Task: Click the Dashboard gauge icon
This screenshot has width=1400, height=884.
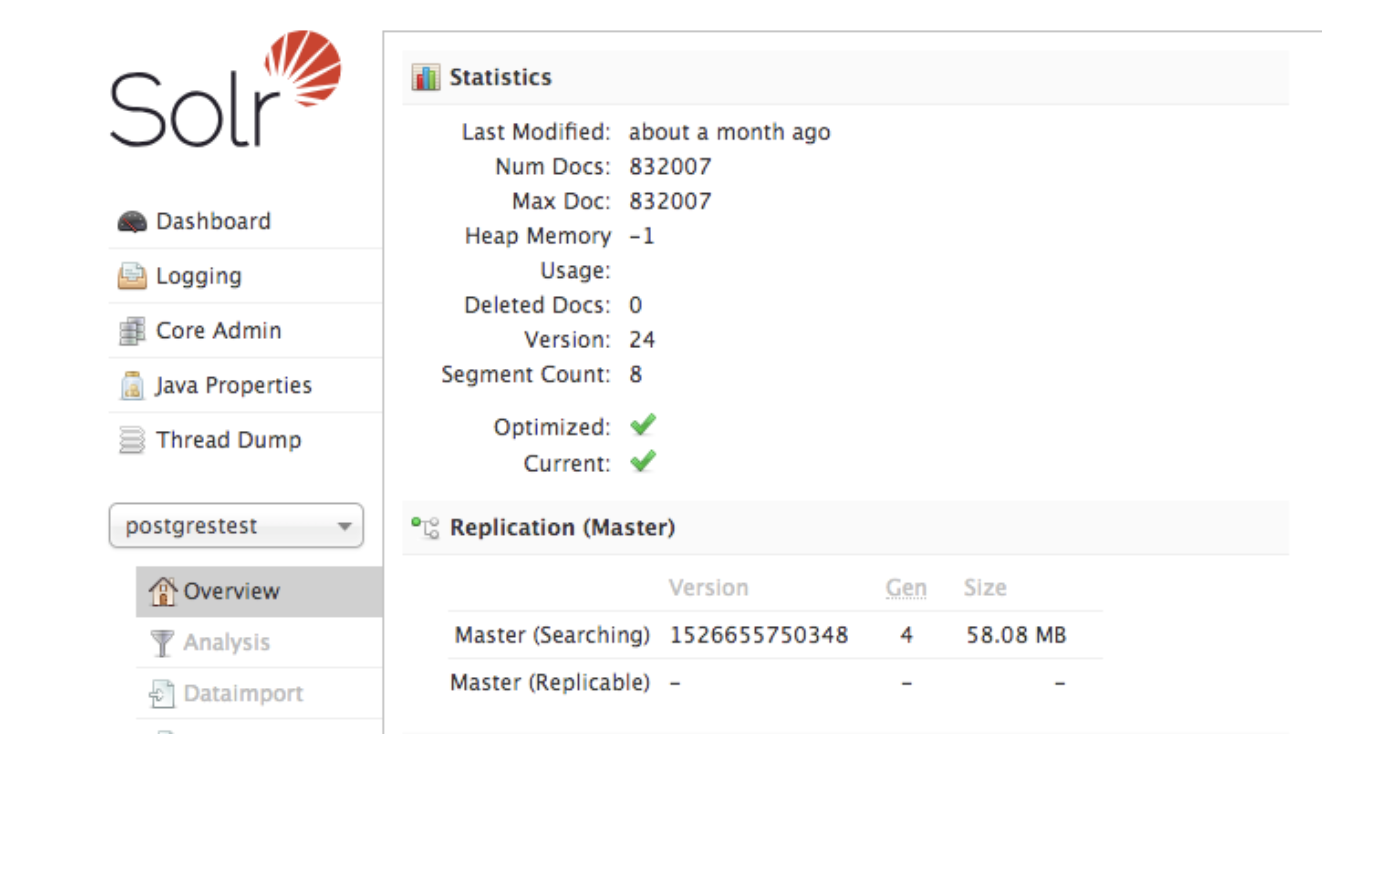Action: coord(131,221)
